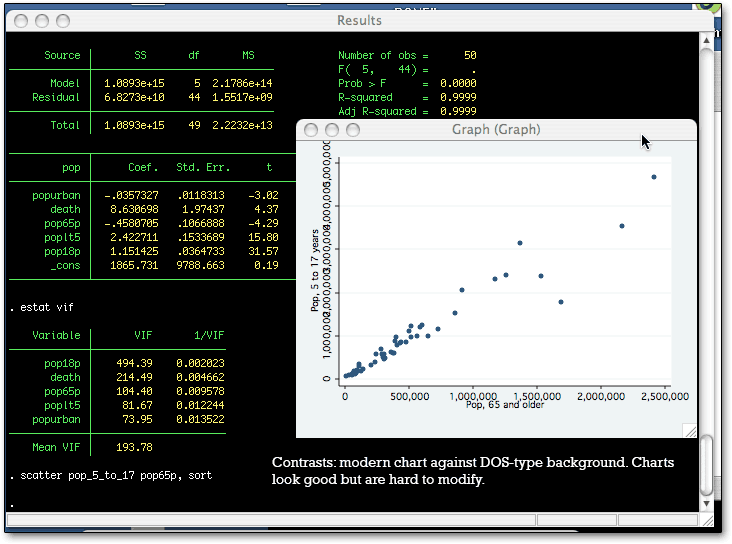Click the 'scatter pop_5_to_17 pop65p, sort' command
Image resolution: width=732 pixels, height=544 pixels.
116,475
